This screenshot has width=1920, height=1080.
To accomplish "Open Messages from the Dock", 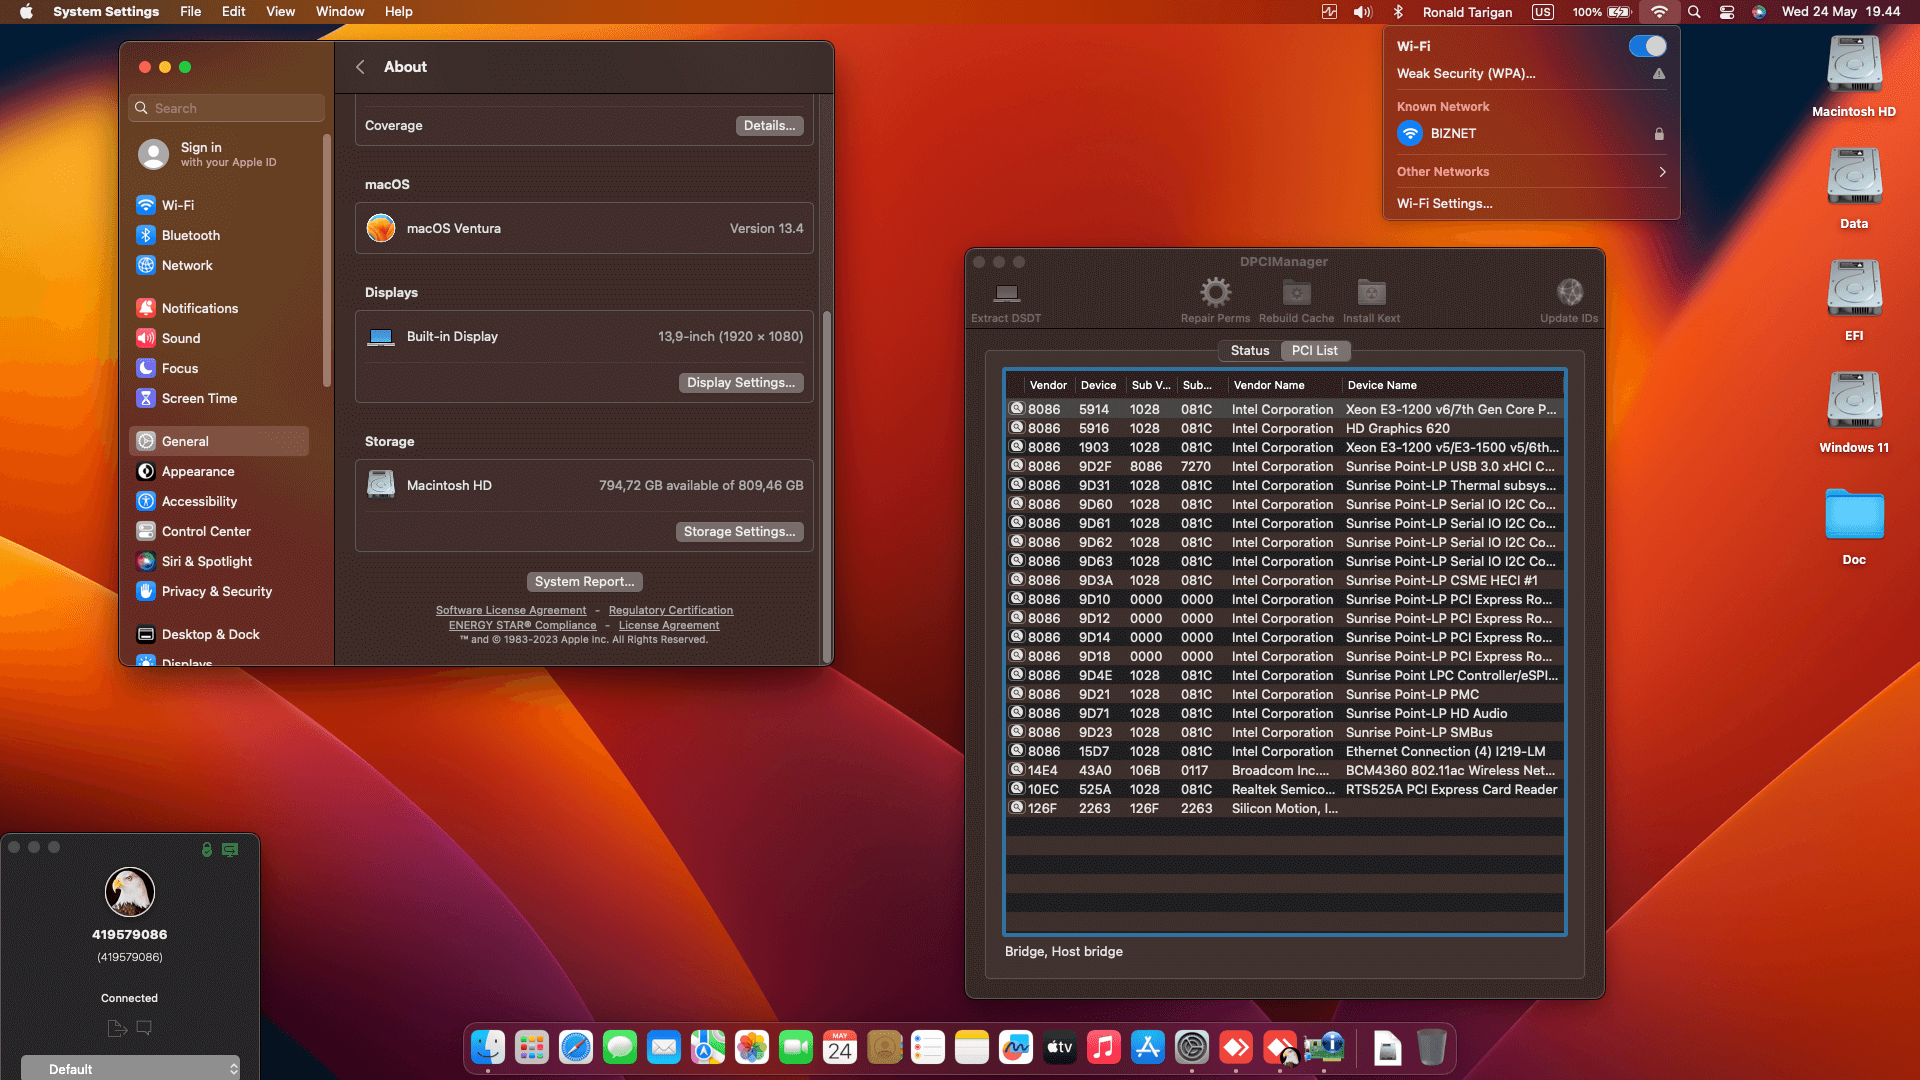I will [620, 1047].
